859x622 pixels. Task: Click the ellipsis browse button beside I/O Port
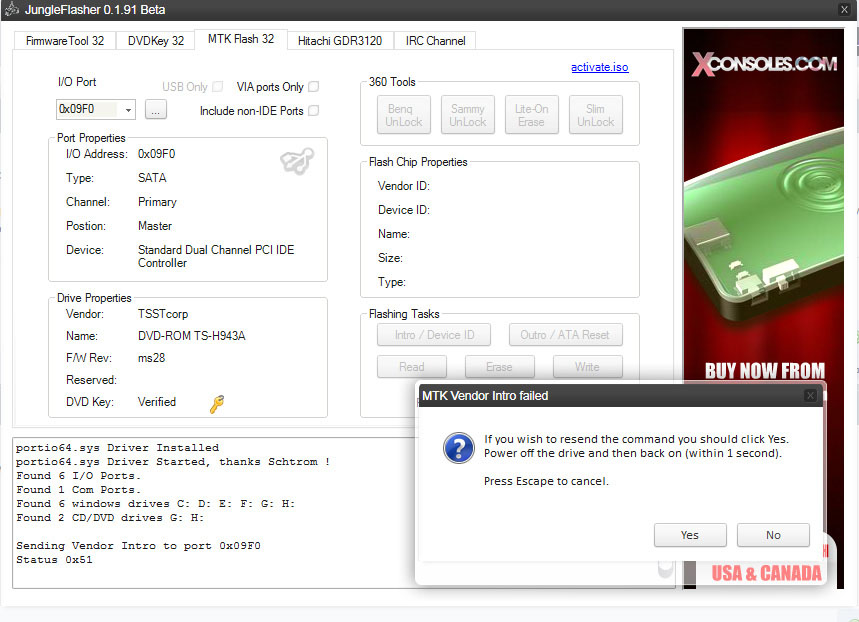(x=156, y=110)
